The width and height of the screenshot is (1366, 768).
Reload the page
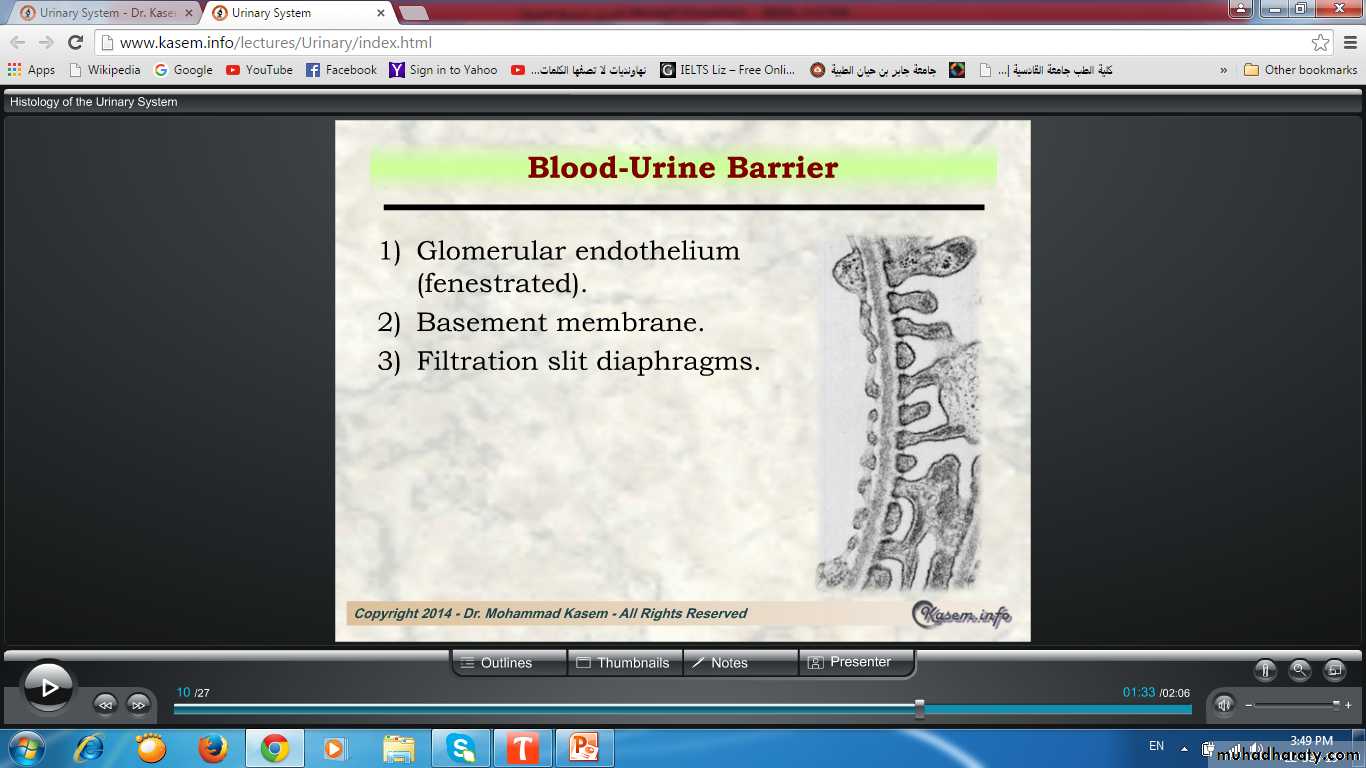(75, 43)
